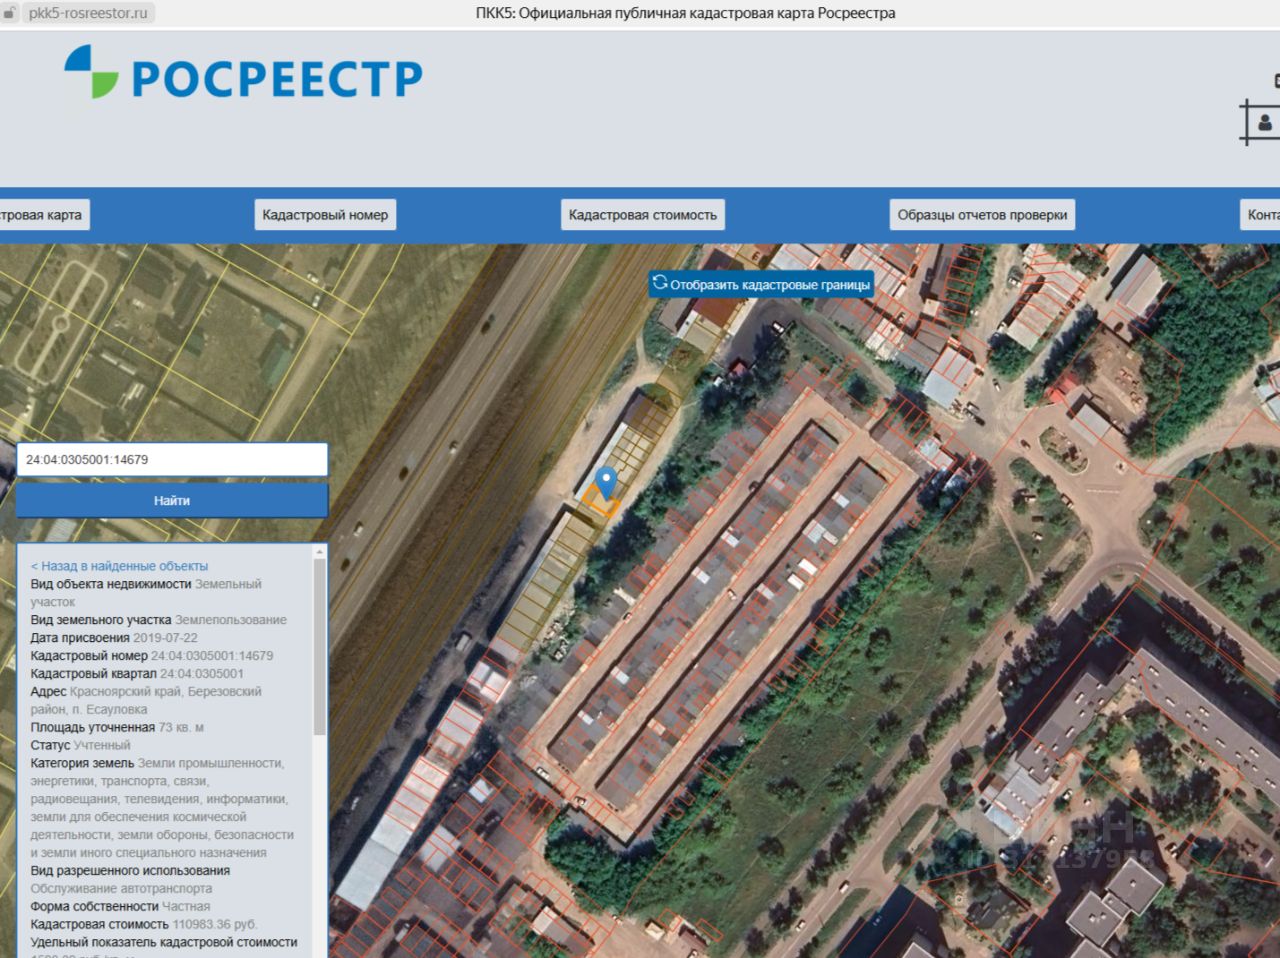
Task: Click the Вид объекта недвижимости label
Action: [111, 584]
